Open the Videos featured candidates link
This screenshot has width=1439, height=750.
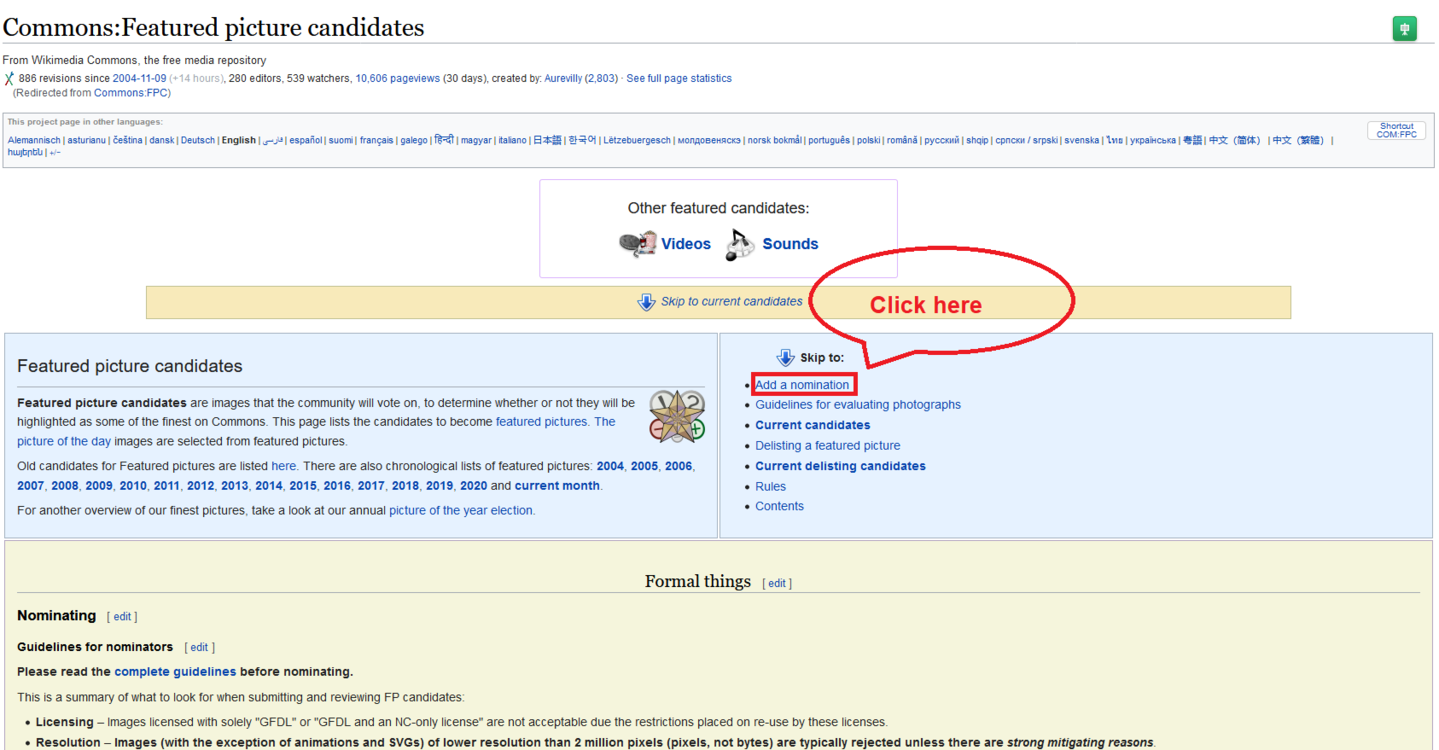click(x=685, y=244)
